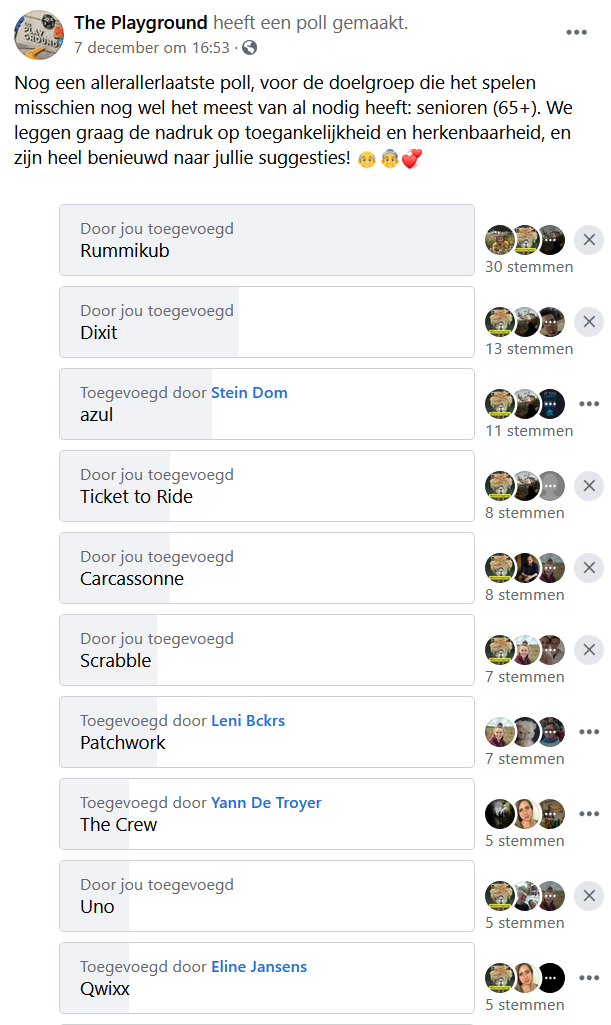Image resolution: width=611 pixels, height=1025 pixels.
Task: Open the post options three-dot menu
Action: pos(576,32)
